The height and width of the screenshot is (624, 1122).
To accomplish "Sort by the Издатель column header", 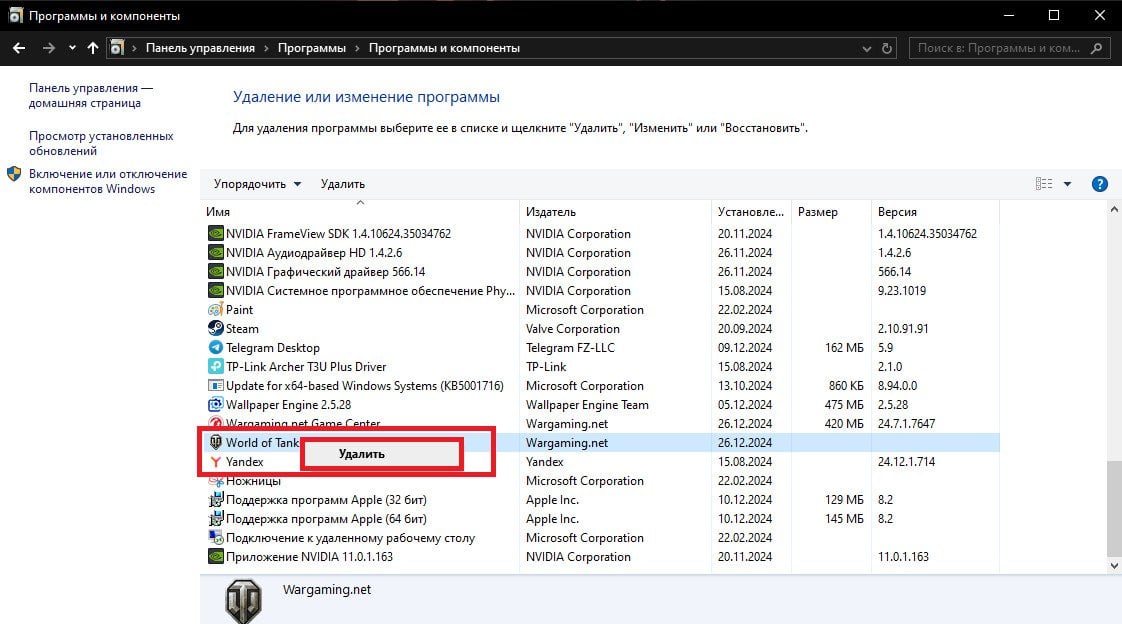I will pyautogui.click(x=551, y=212).
